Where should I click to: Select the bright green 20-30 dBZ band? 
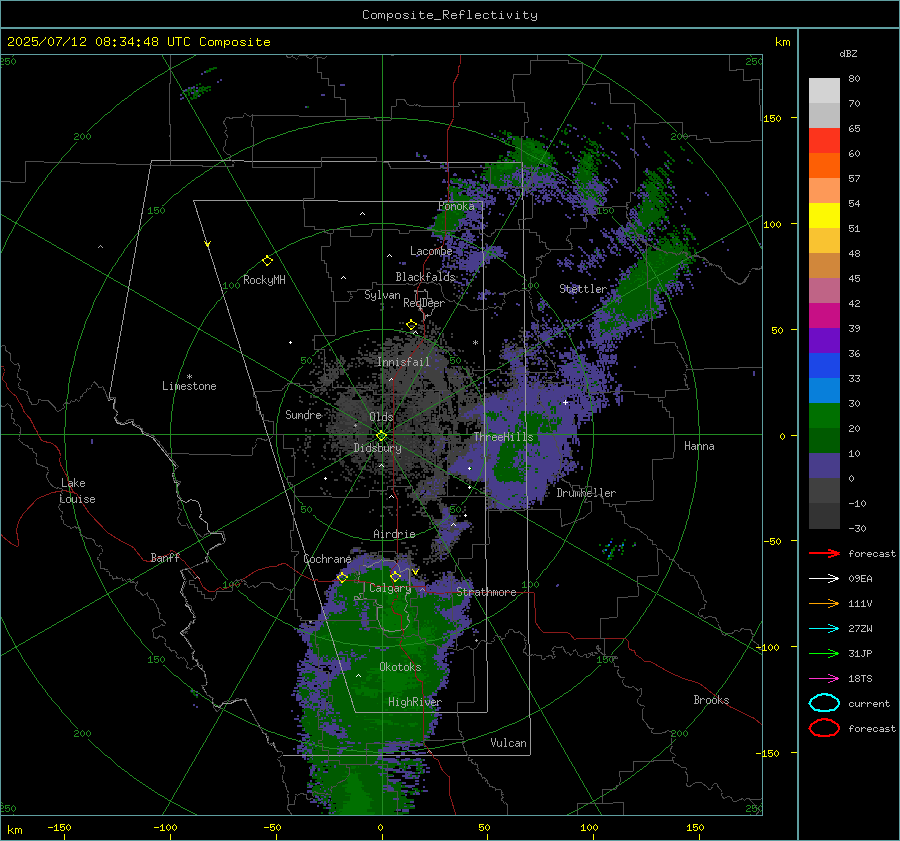click(x=824, y=416)
